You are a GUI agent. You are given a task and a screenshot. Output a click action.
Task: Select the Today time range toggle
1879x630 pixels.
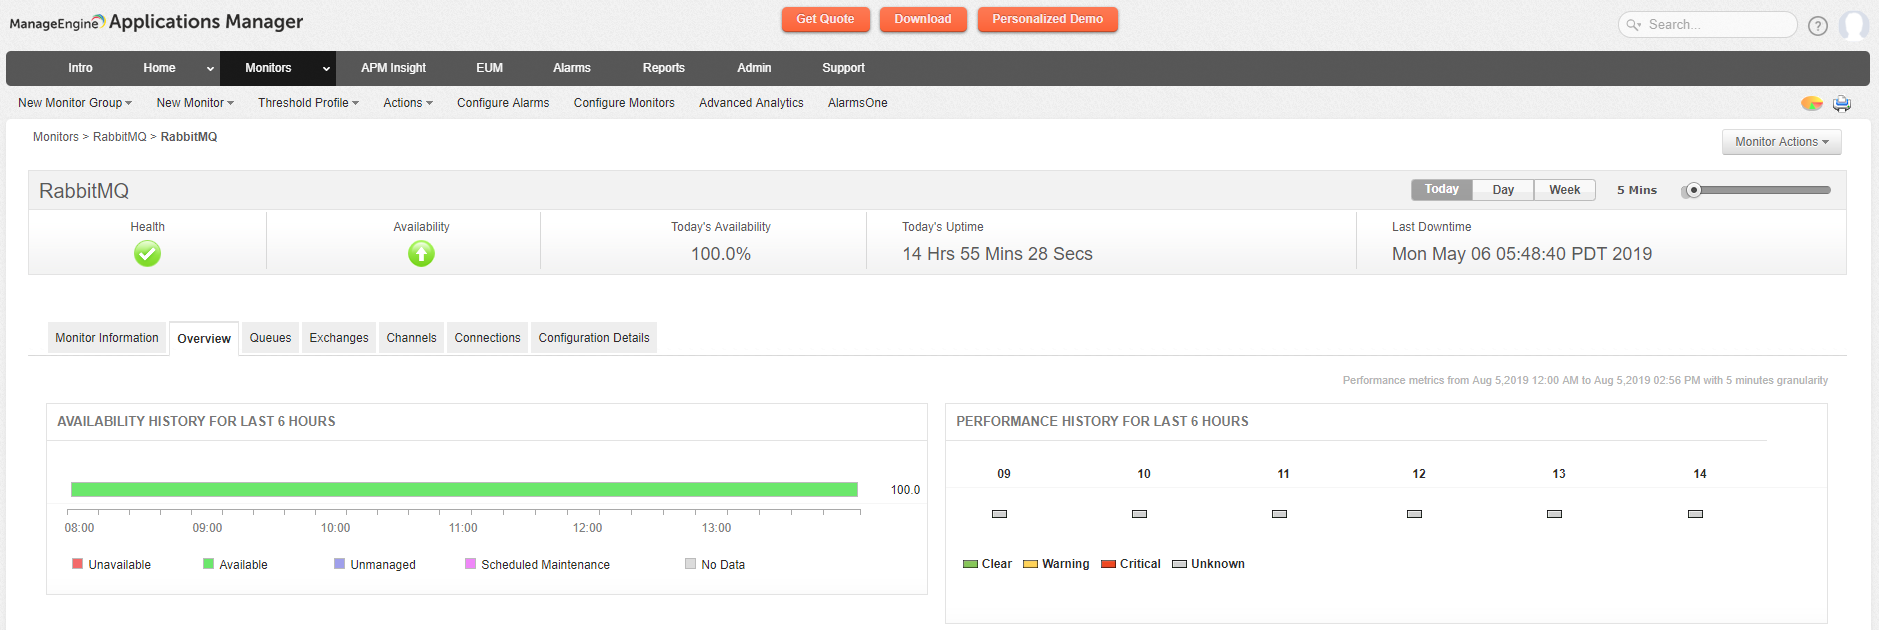1442,190
